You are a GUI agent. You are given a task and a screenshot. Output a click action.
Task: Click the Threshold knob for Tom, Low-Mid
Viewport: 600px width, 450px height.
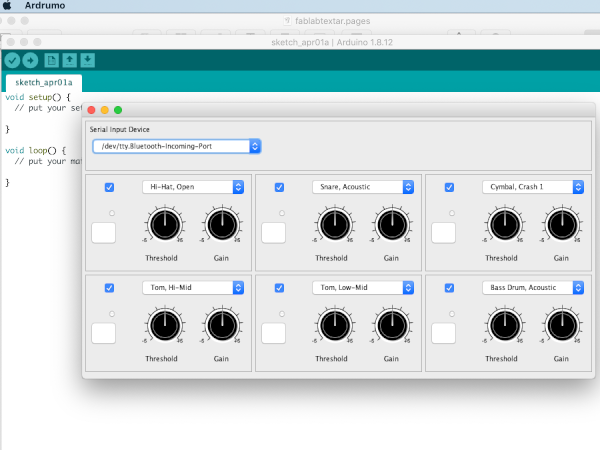[335, 326]
